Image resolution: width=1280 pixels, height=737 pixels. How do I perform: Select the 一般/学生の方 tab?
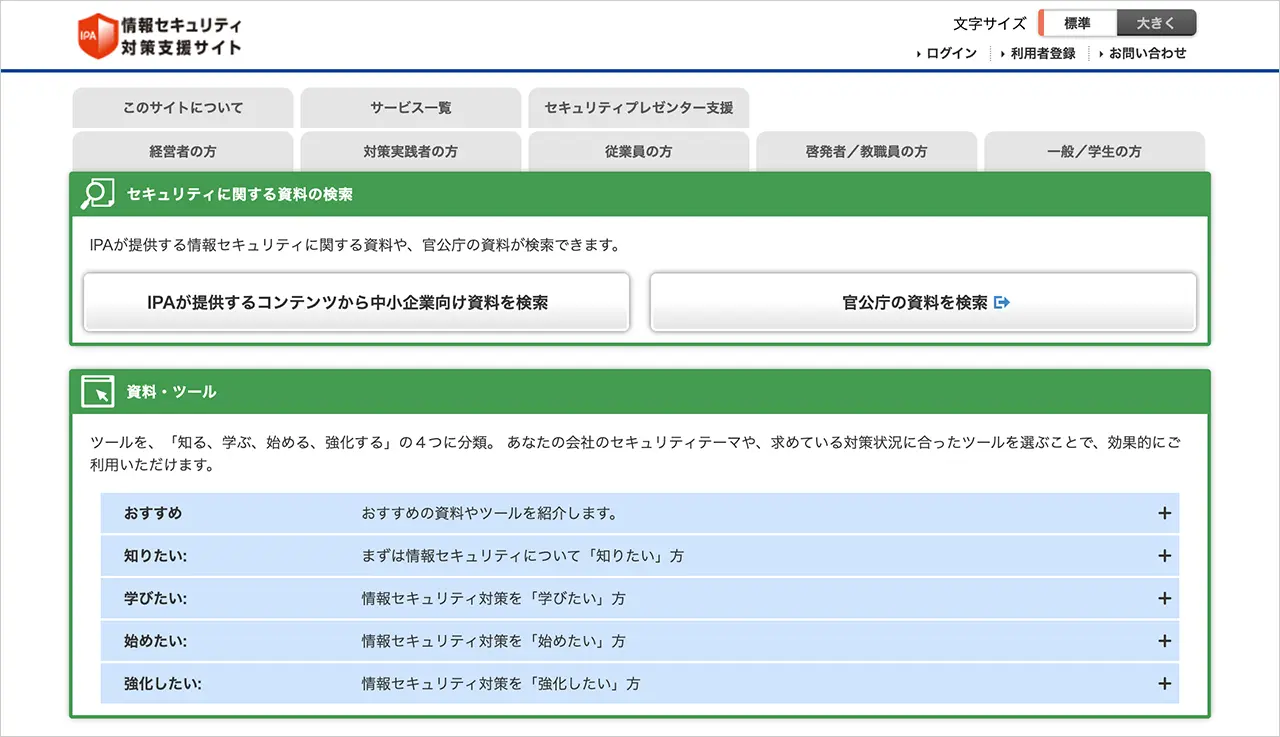pos(1095,152)
